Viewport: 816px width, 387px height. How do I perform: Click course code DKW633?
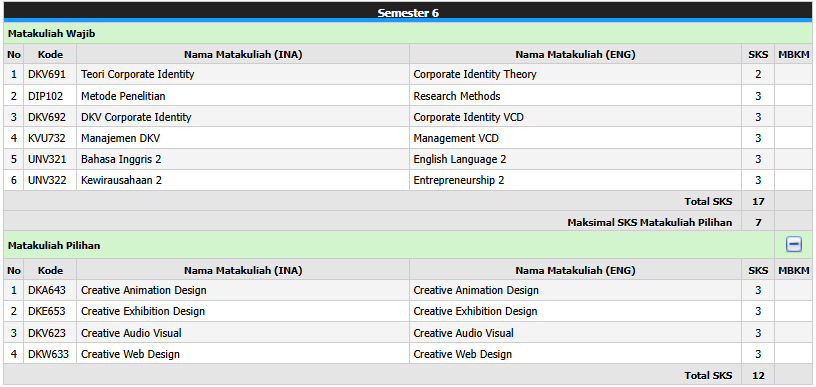coord(48,354)
